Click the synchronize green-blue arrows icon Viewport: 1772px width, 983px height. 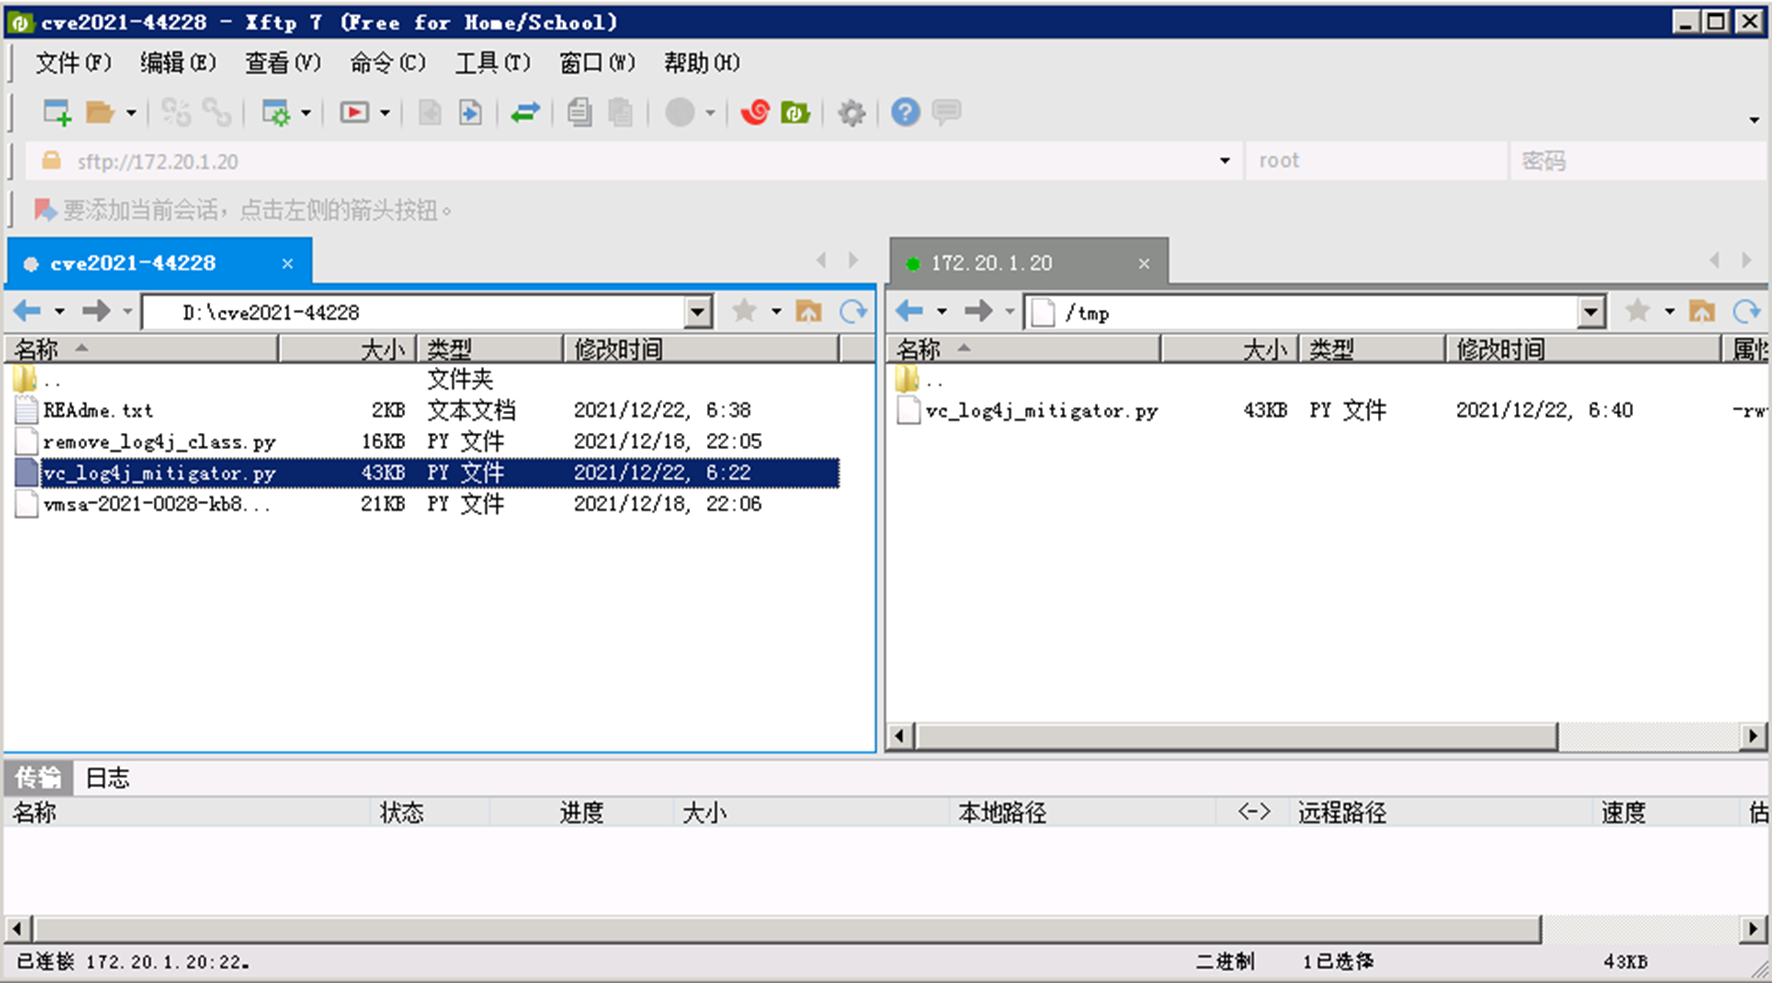pos(525,112)
